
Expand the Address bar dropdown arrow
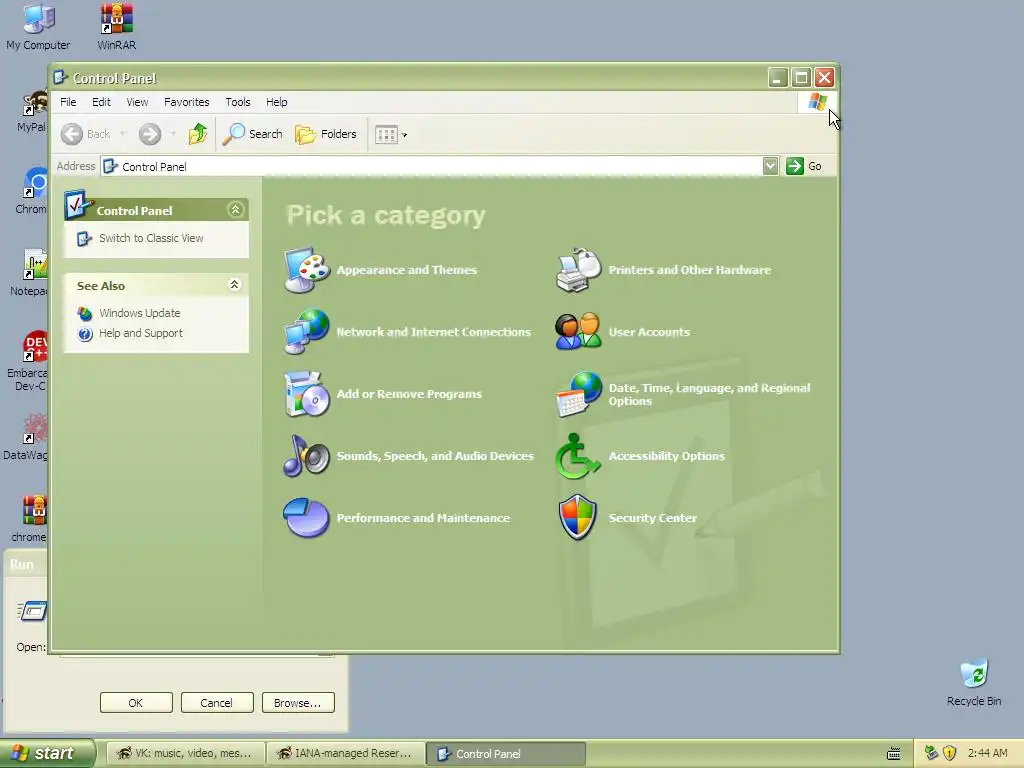tap(771, 167)
